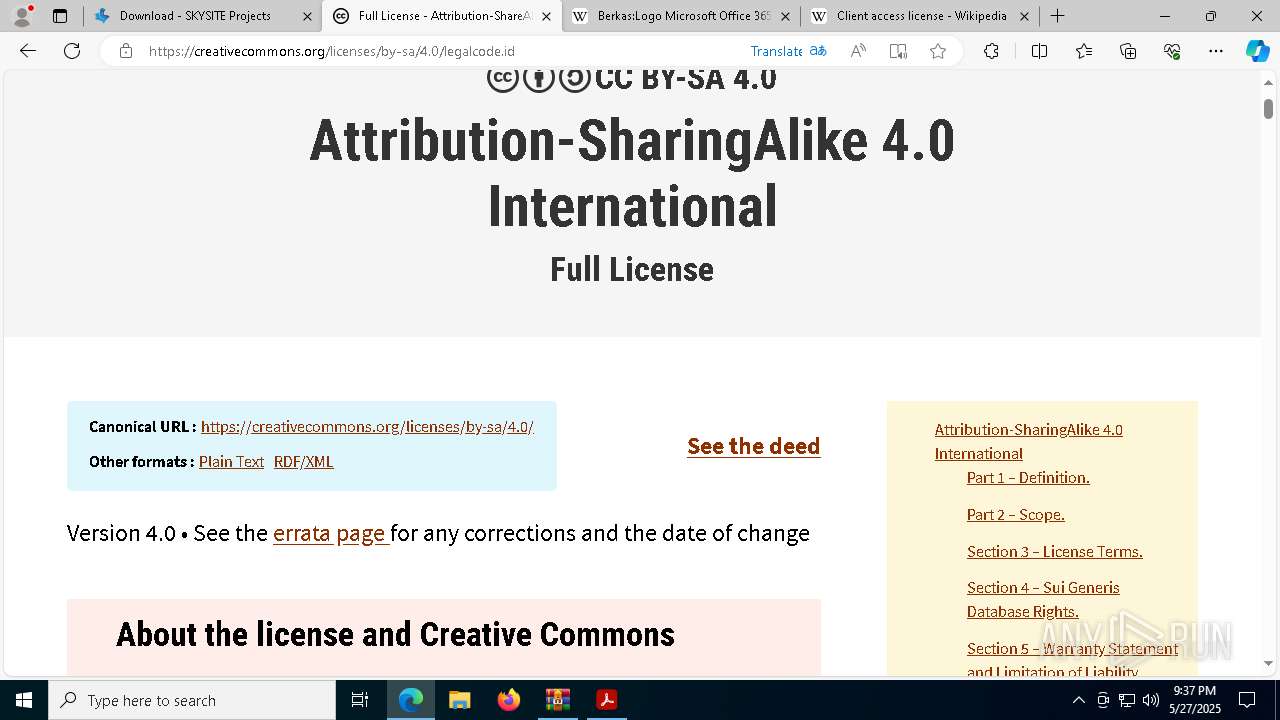The image size is (1280, 720).
Task: Select the Full License - Attribution-ShareAlike tab
Action: [441, 16]
